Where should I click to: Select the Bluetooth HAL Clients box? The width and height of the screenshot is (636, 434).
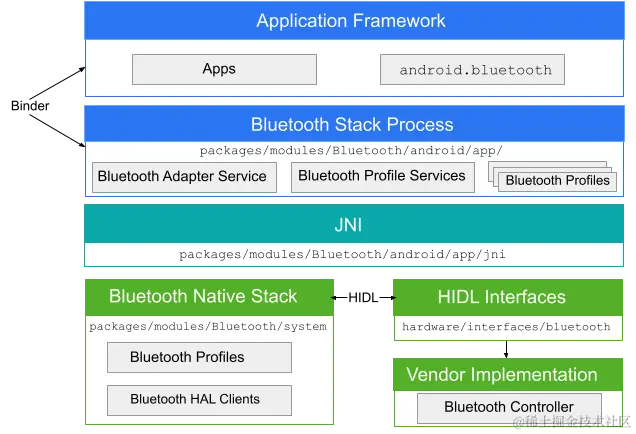[x=199, y=400]
